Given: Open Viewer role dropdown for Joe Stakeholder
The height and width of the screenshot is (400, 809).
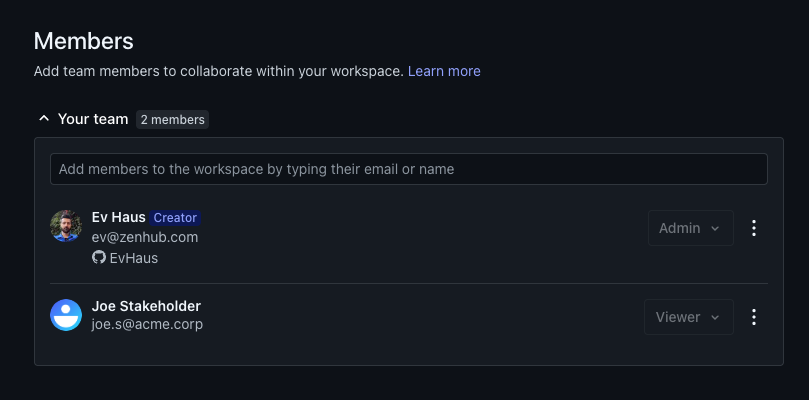Looking at the screenshot, I should (x=688, y=317).
